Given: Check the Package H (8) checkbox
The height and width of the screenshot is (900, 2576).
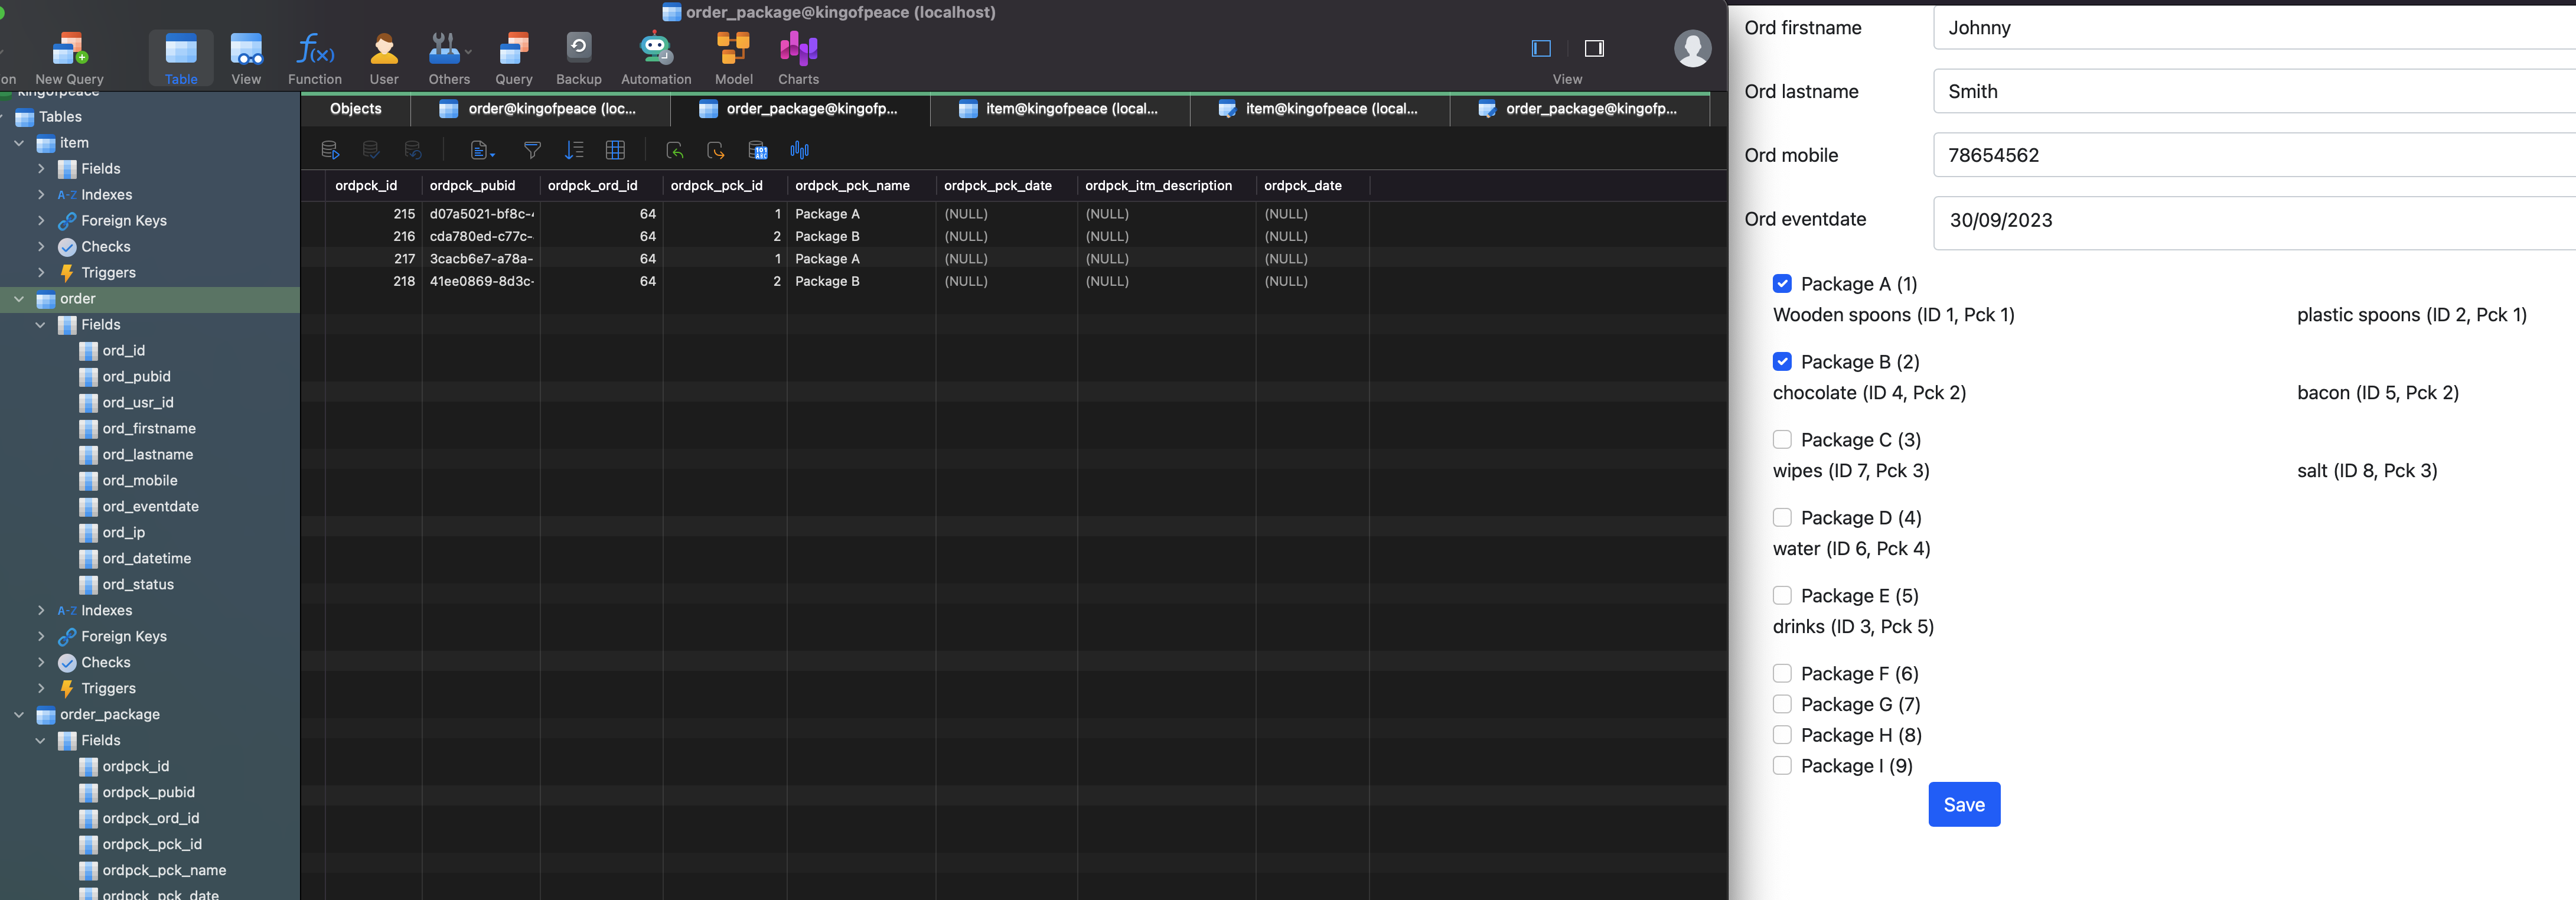Looking at the screenshot, I should [x=1782, y=735].
